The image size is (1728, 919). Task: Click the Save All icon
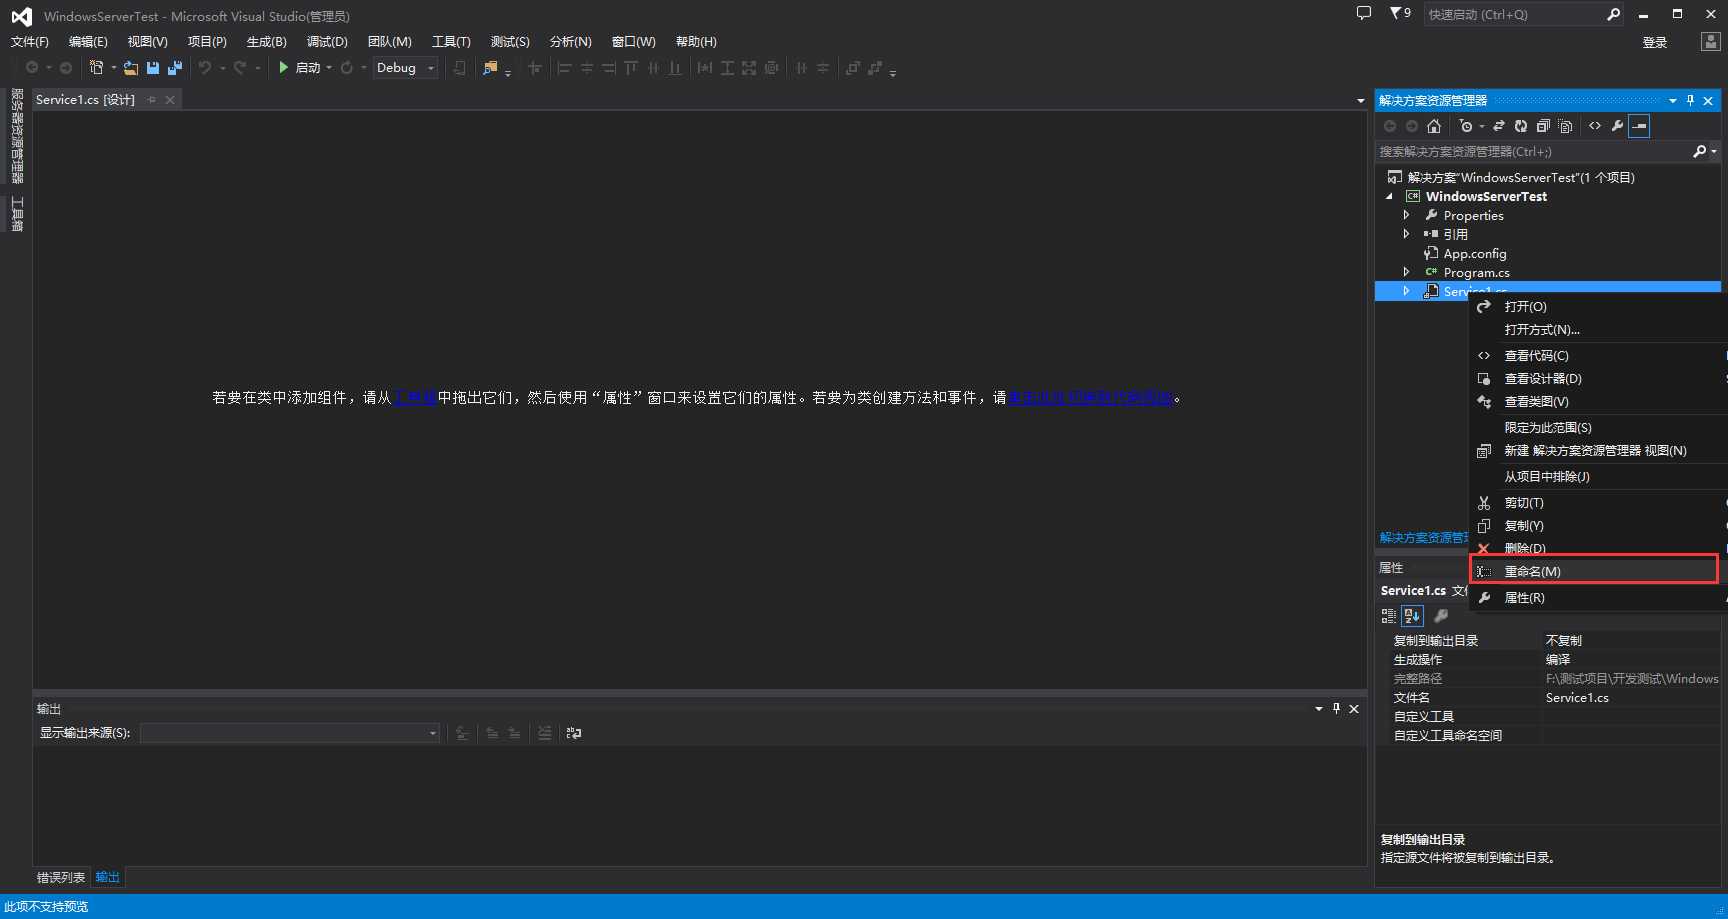click(x=175, y=68)
